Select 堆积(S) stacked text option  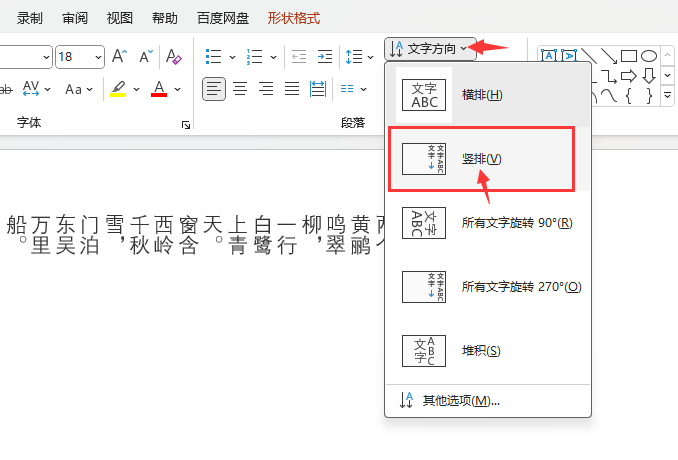click(488, 351)
